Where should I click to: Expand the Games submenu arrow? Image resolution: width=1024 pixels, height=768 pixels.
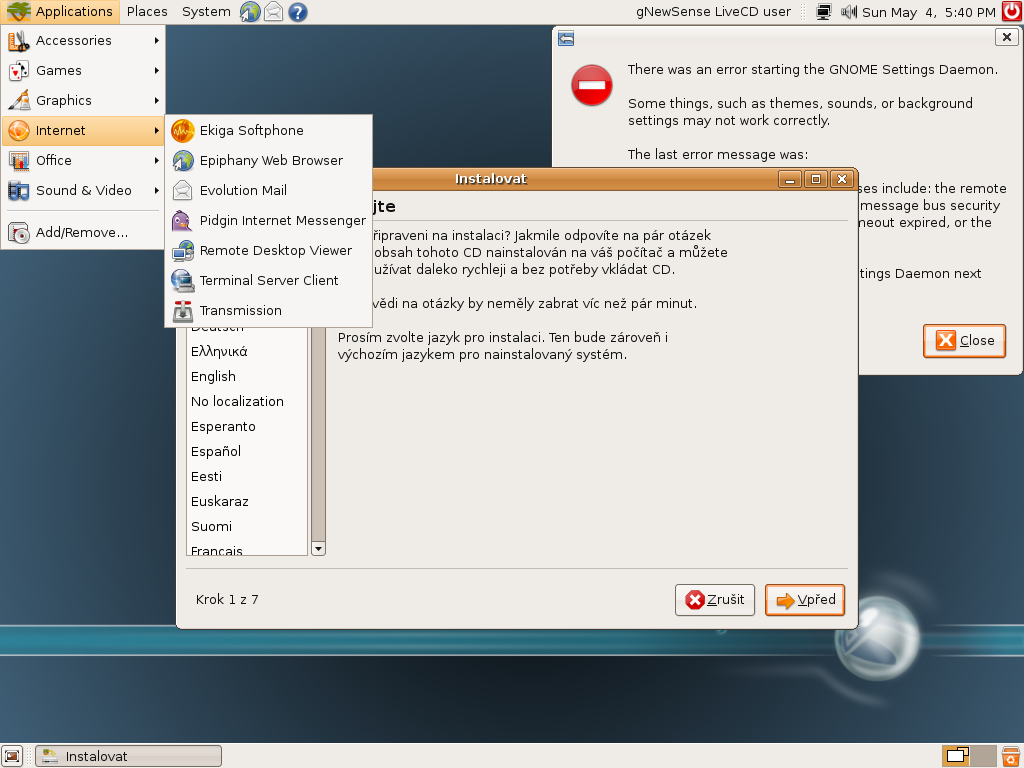[x=157, y=71]
